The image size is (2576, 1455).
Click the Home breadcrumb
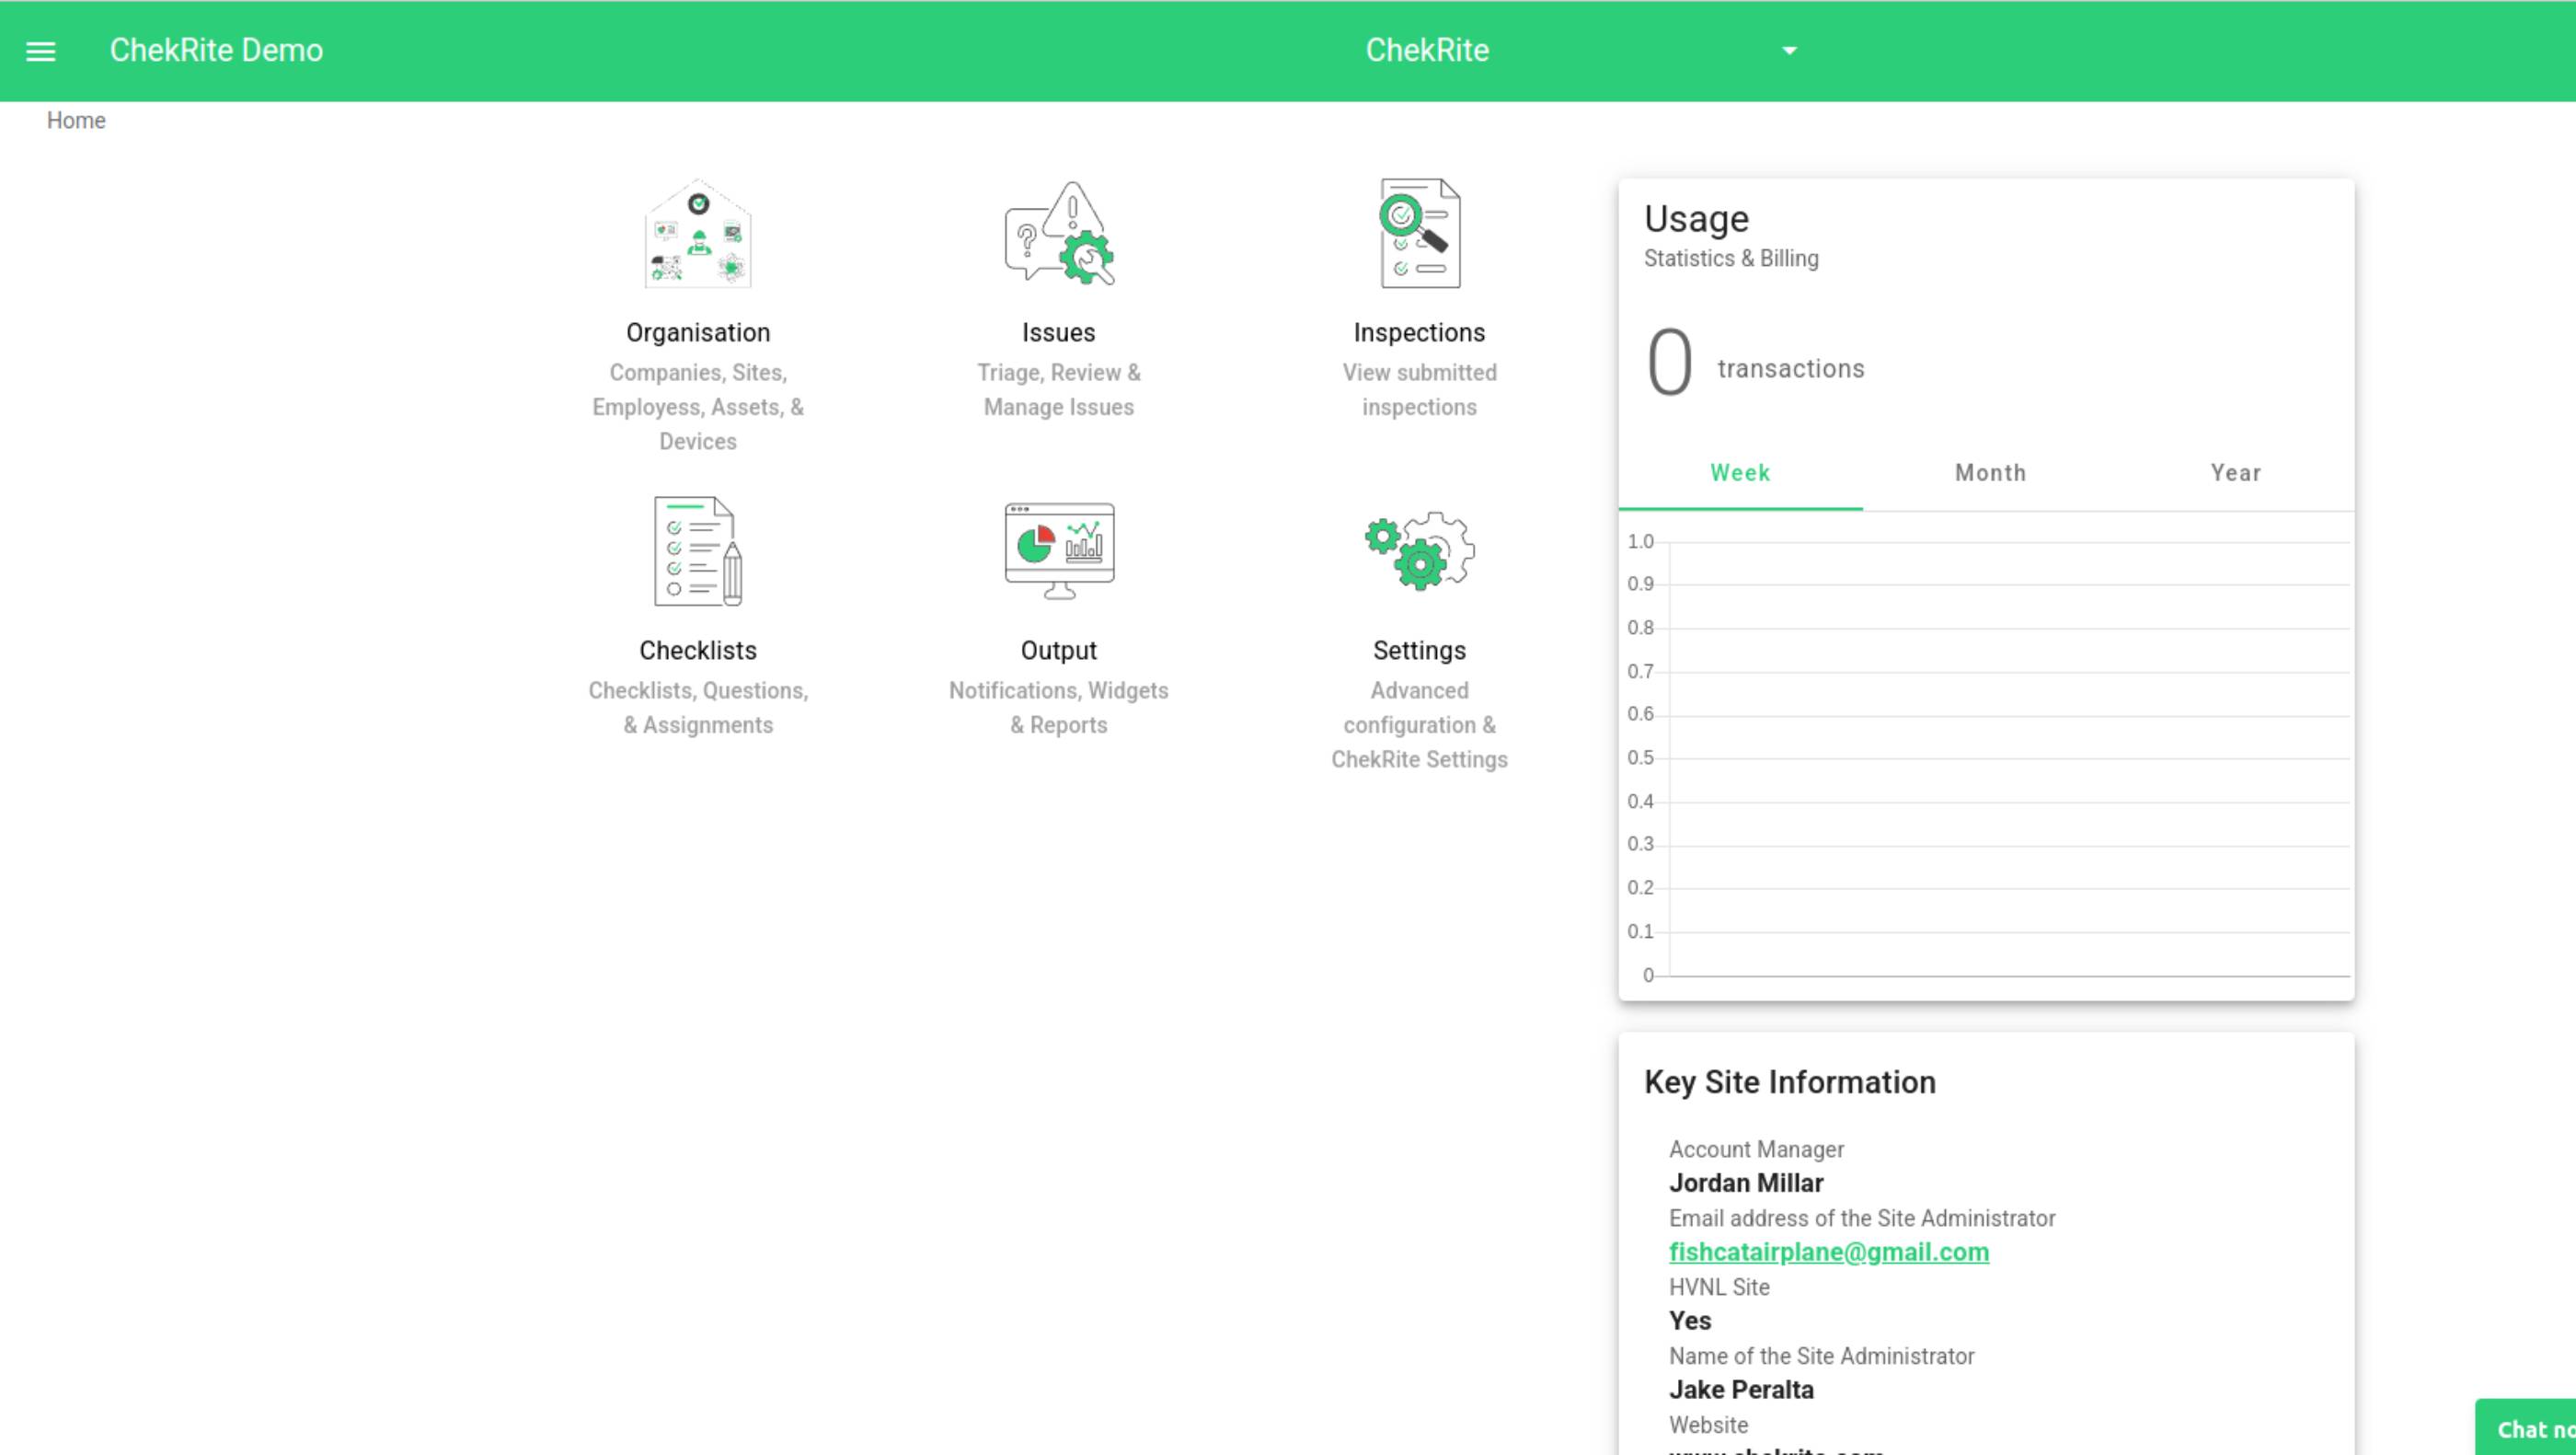[76, 121]
